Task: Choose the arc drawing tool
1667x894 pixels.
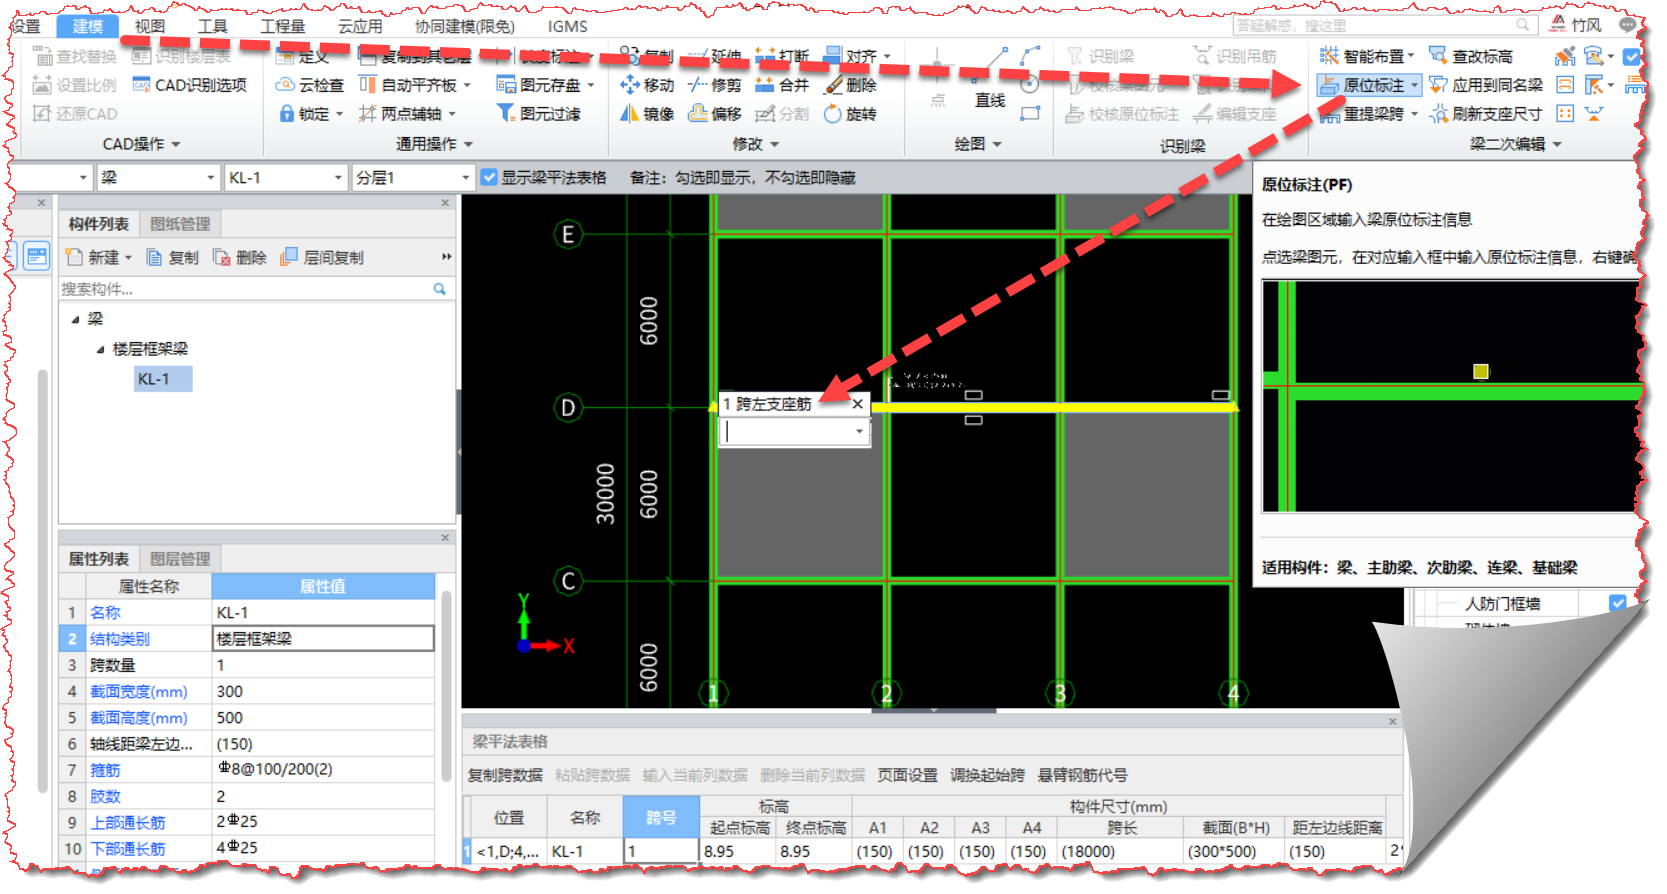Action: point(1030,55)
